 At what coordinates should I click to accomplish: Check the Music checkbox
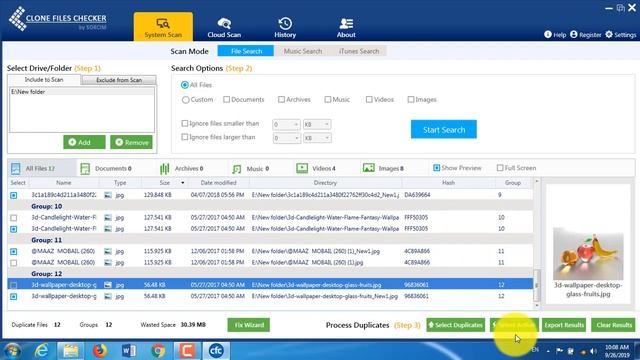[x=328, y=99]
